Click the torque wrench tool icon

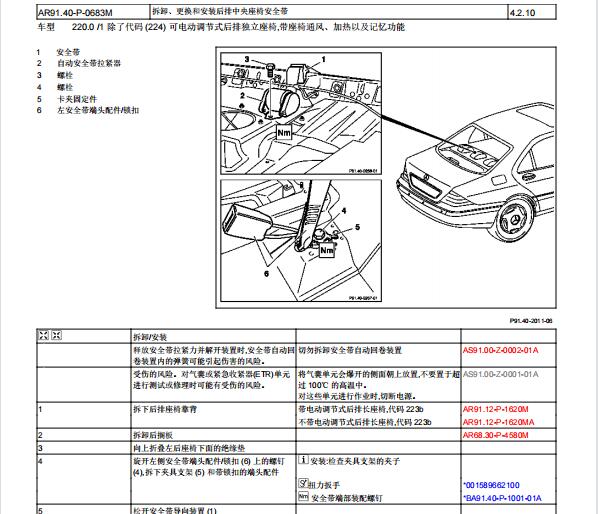[x=303, y=483]
